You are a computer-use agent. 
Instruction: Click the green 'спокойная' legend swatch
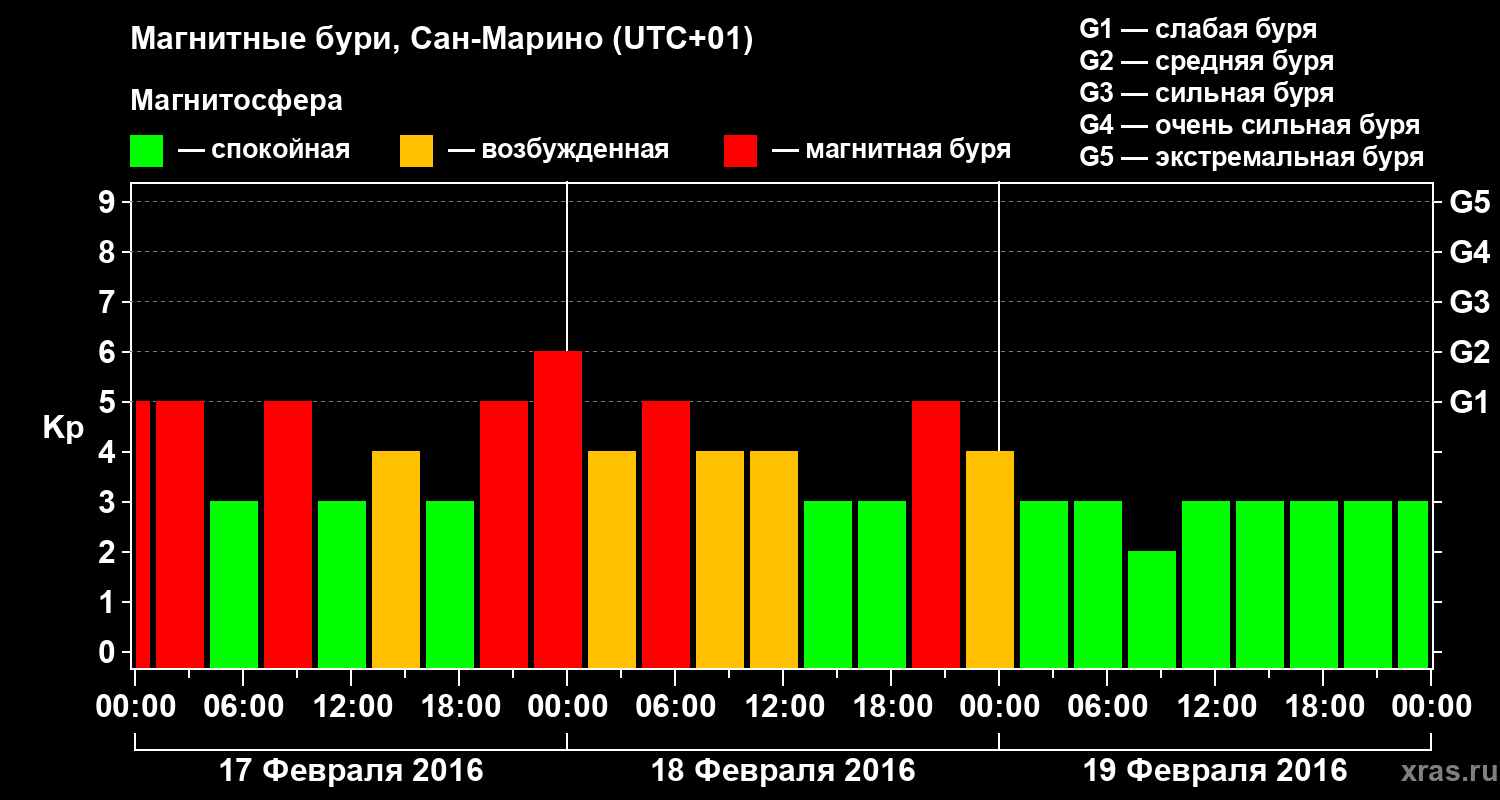(146, 151)
